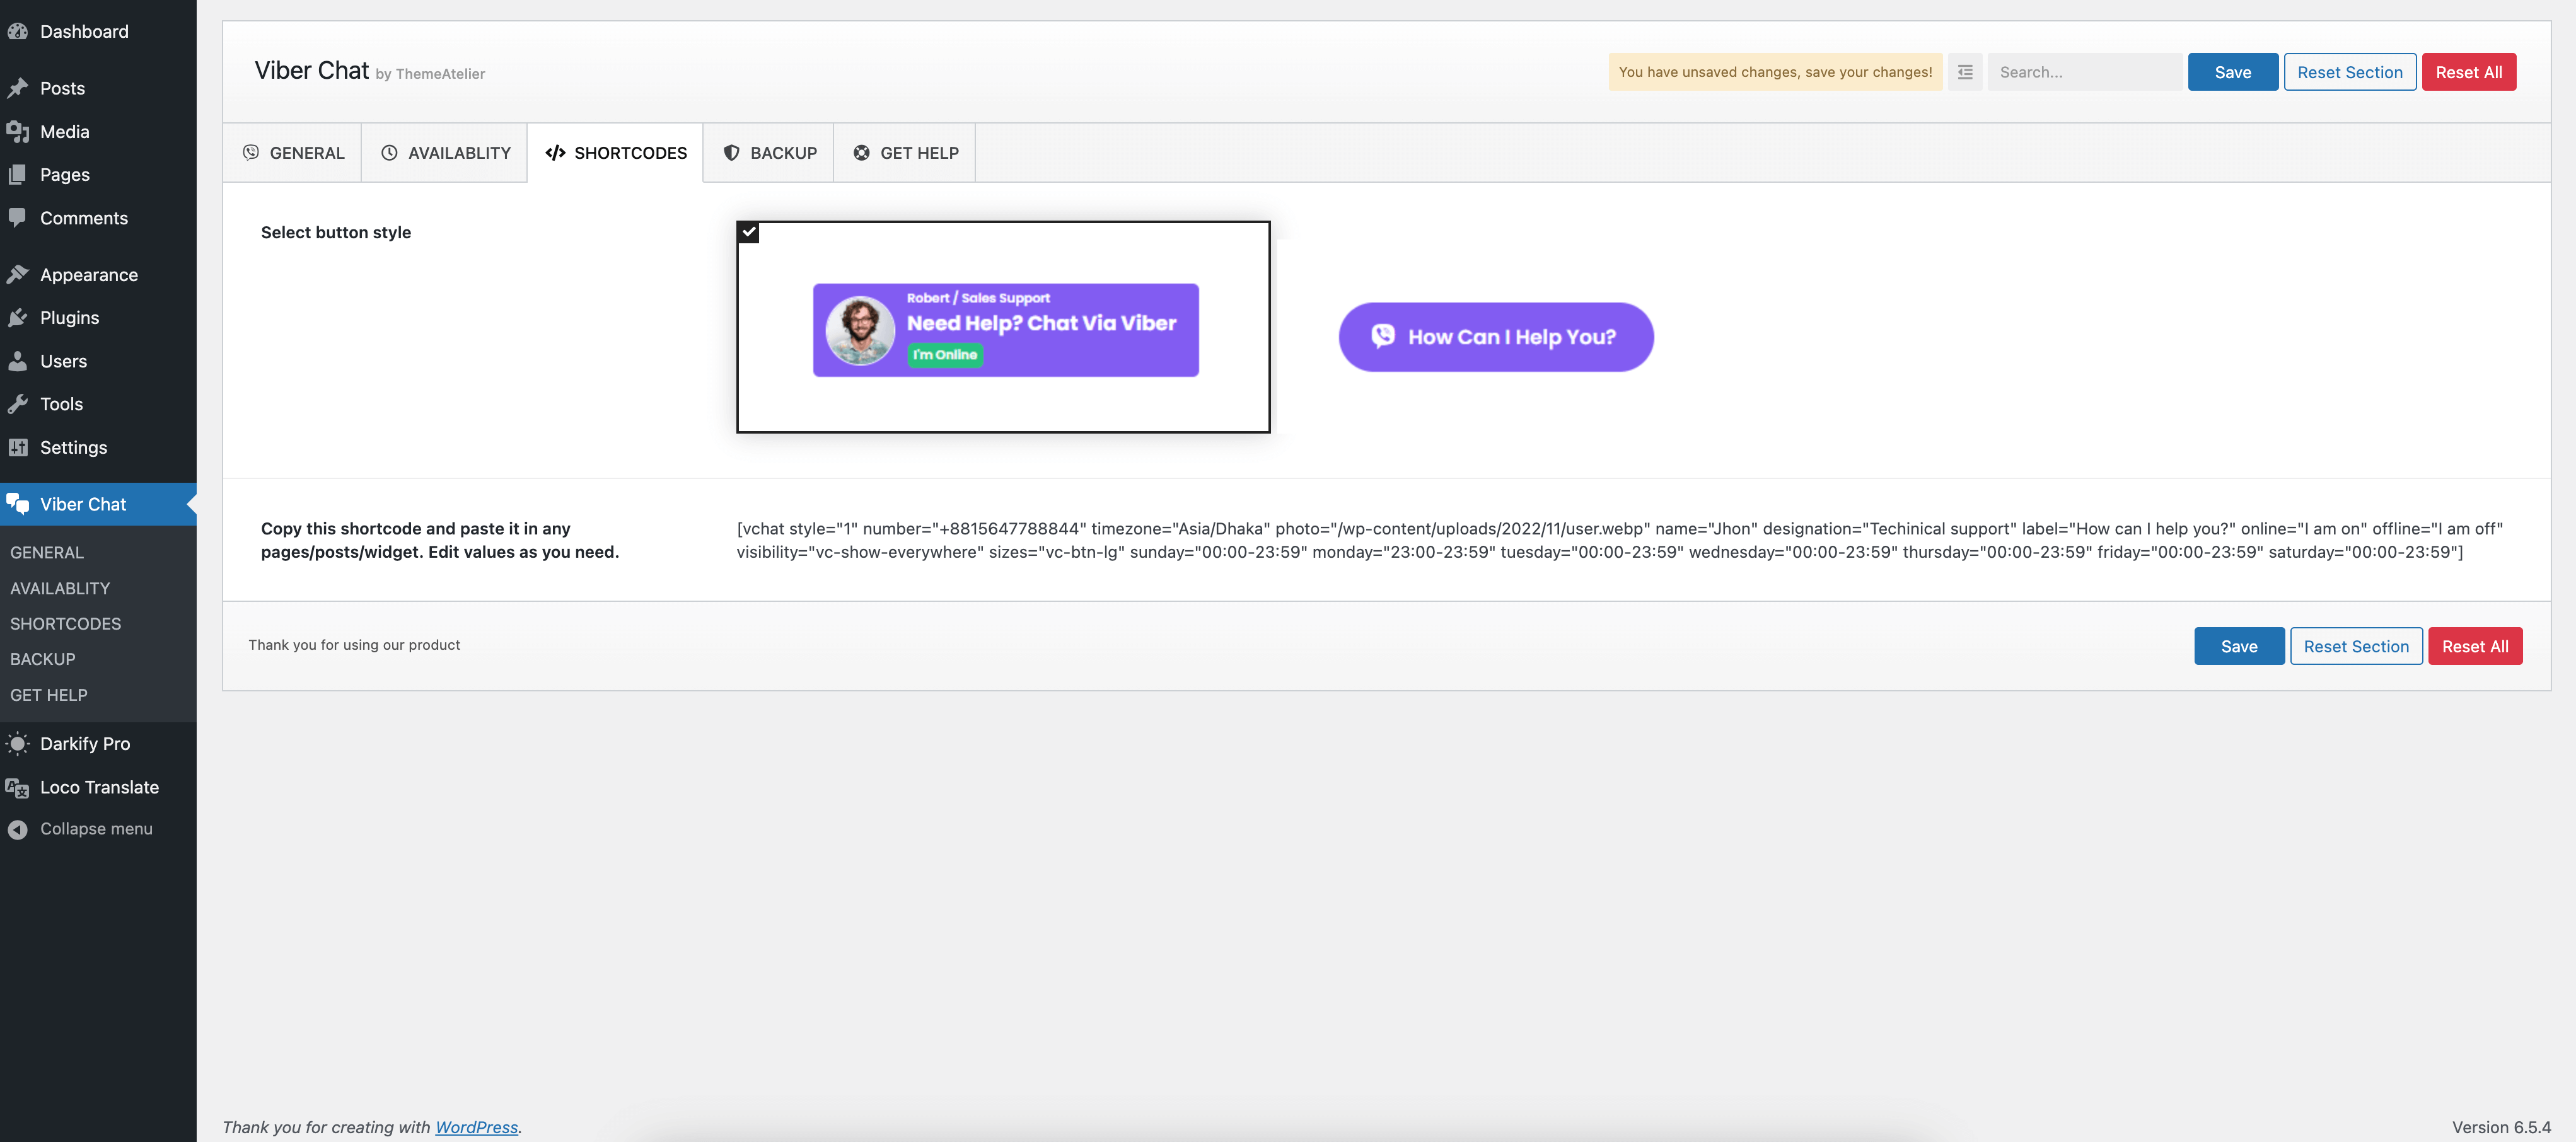Screen dimensions: 2576x1142
Task: Click the I'm Online badge in preview
Action: 945,355
